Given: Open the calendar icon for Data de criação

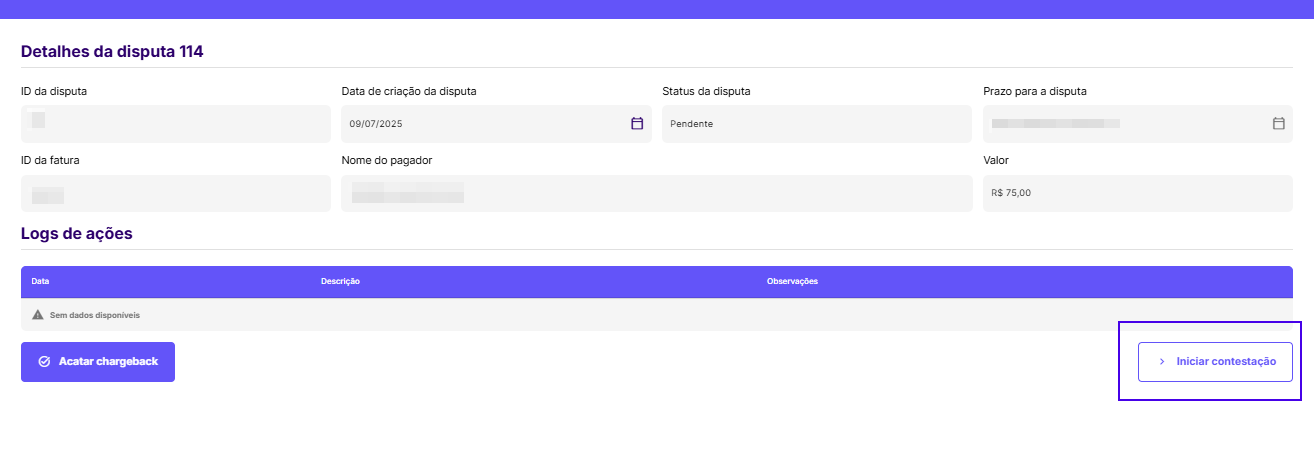Looking at the screenshot, I should tap(637, 123).
